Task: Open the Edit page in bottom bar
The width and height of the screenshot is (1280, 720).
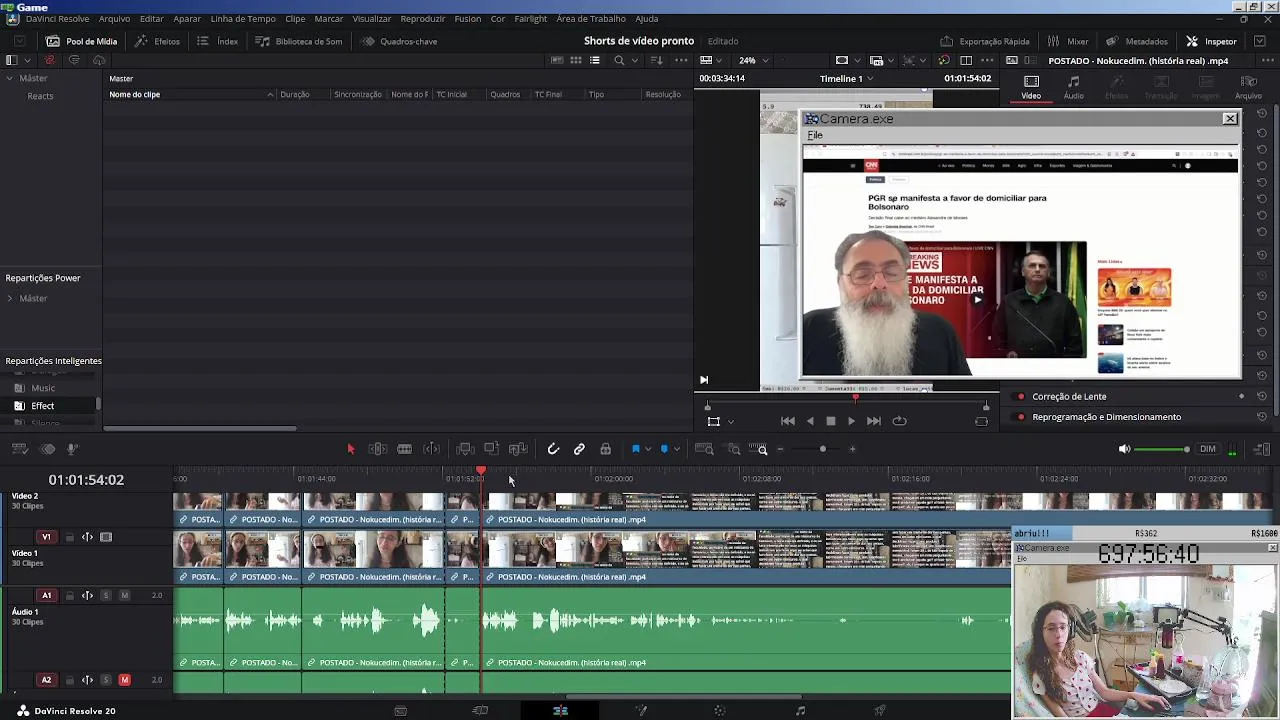Action: pyautogui.click(x=560, y=711)
